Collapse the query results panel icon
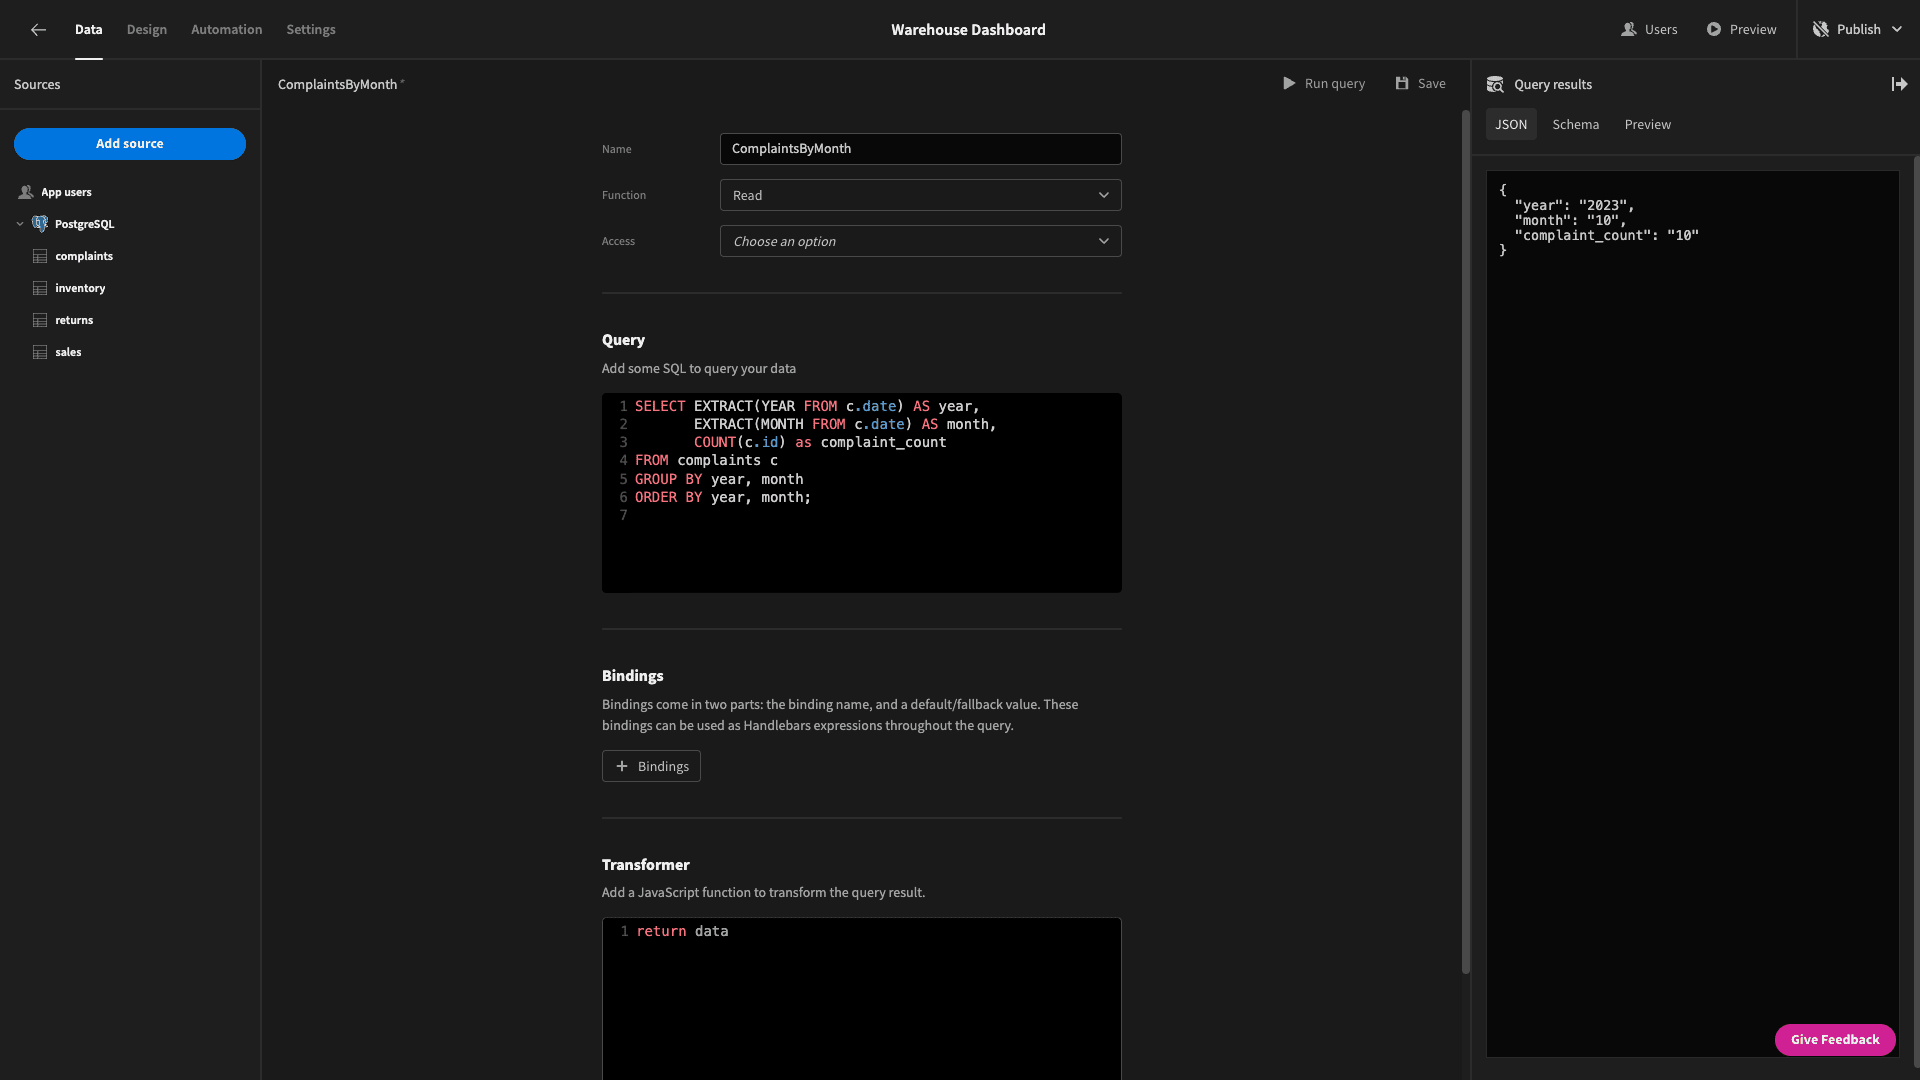Screen dimensions: 1920x1080 1899,85
